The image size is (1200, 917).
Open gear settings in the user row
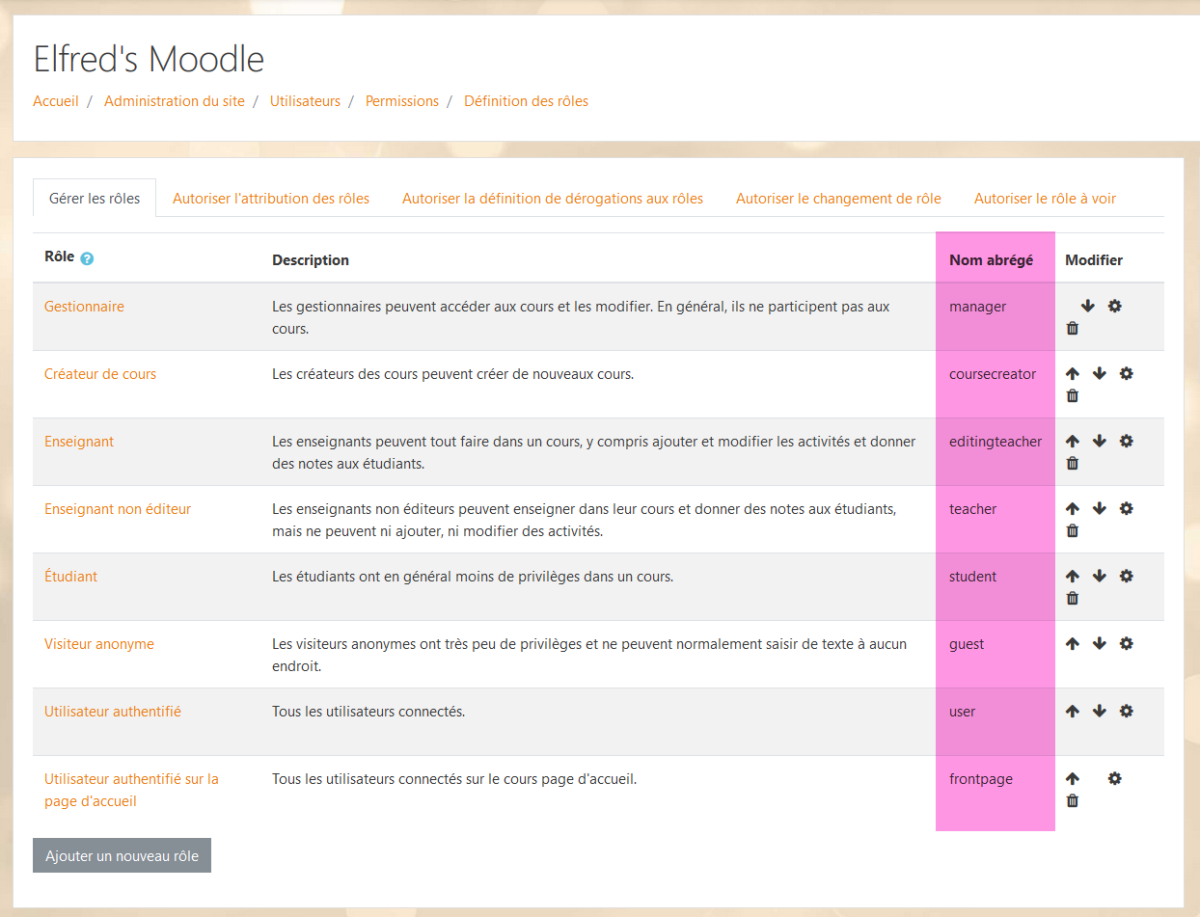pos(1126,711)
